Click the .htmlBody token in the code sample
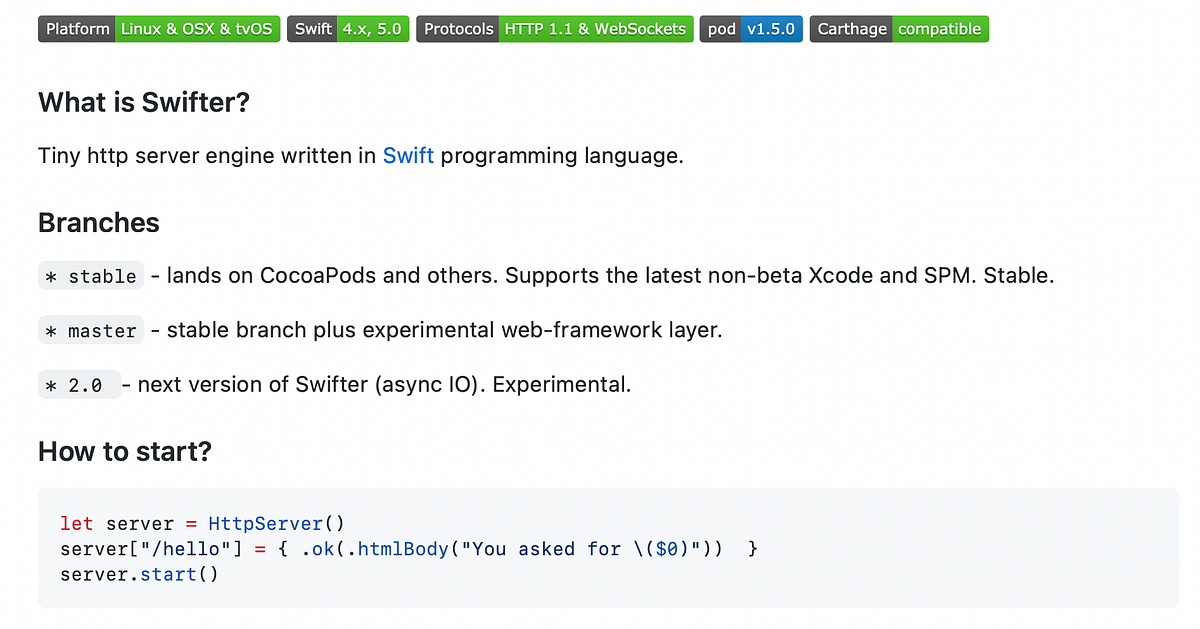This screenshot has width=1200, height=629. 398,549
